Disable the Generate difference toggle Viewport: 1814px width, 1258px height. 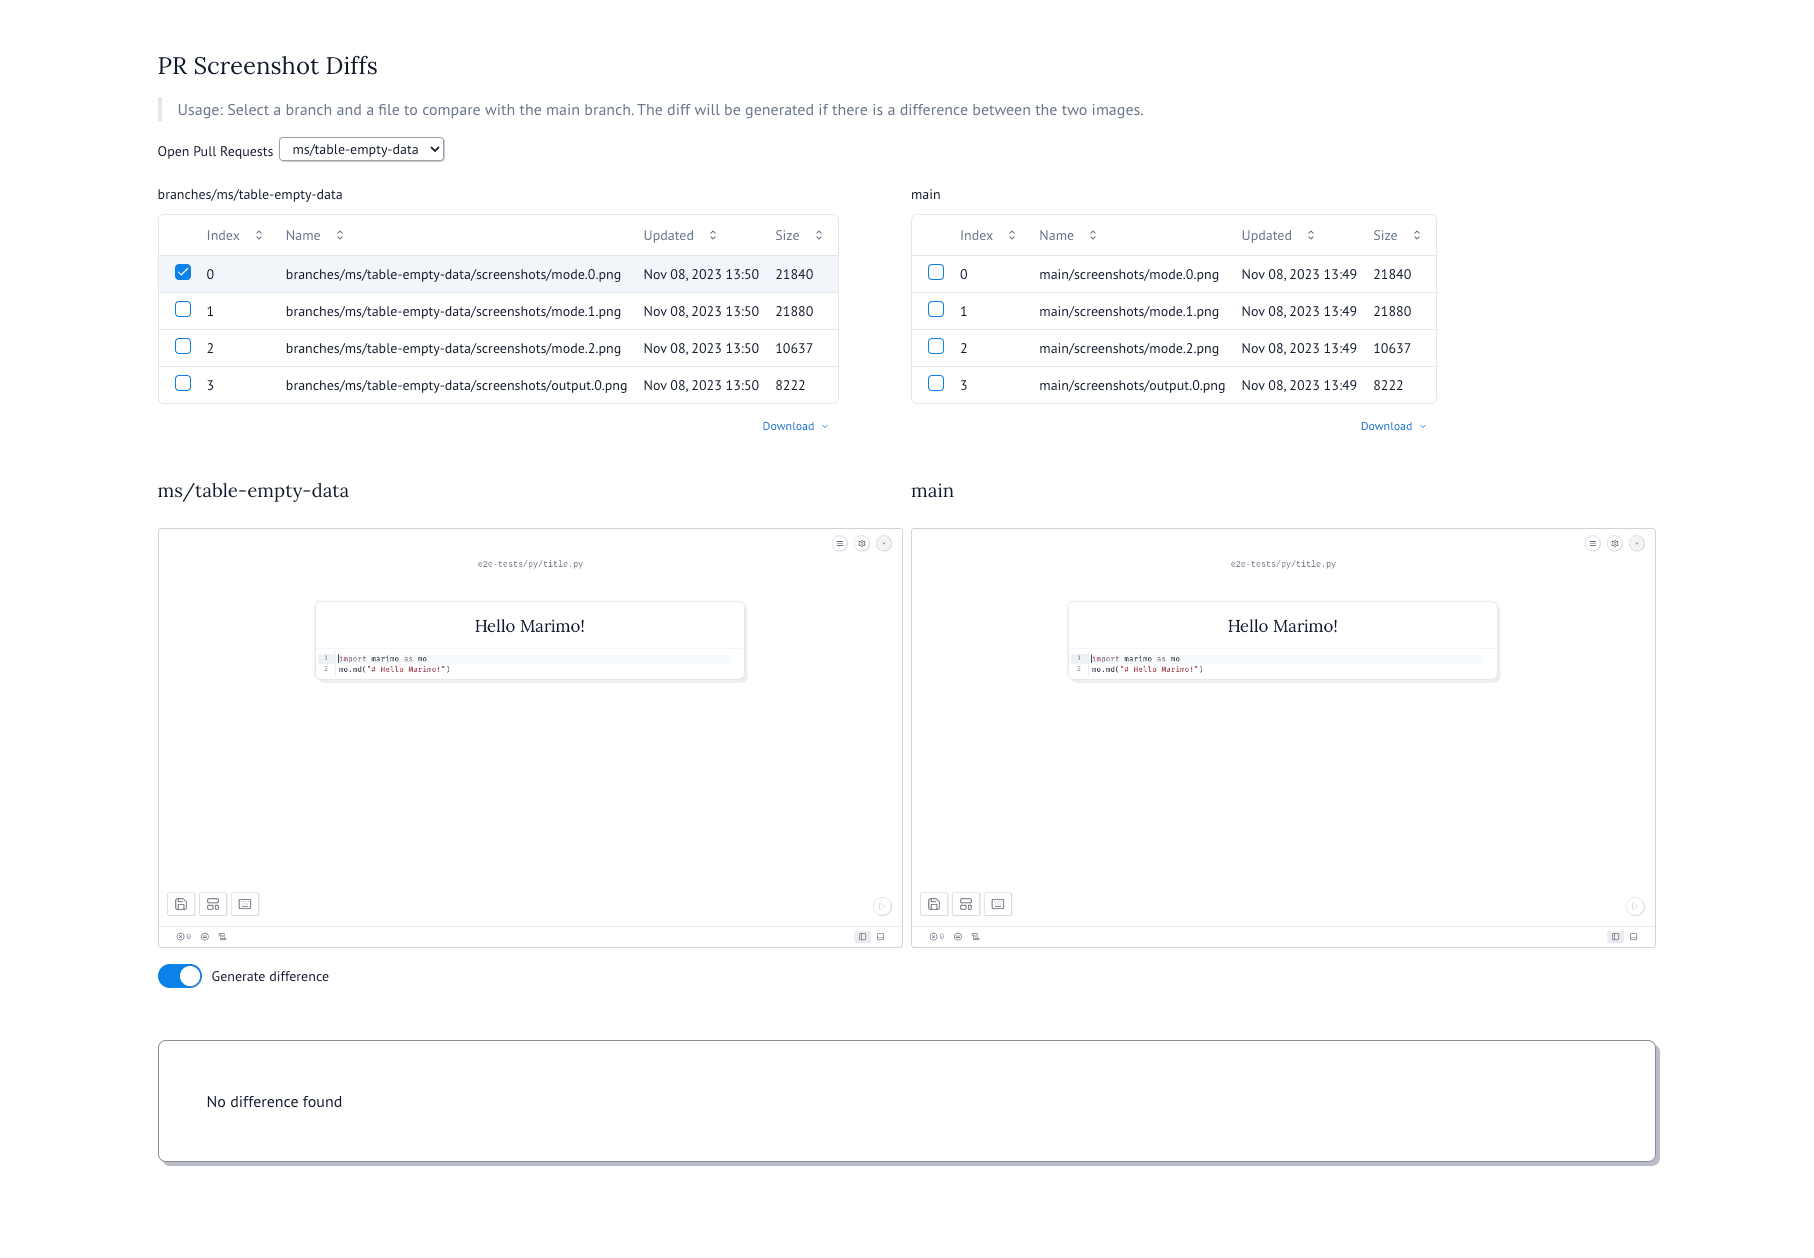pyautogui.click(x=180, y=976)
